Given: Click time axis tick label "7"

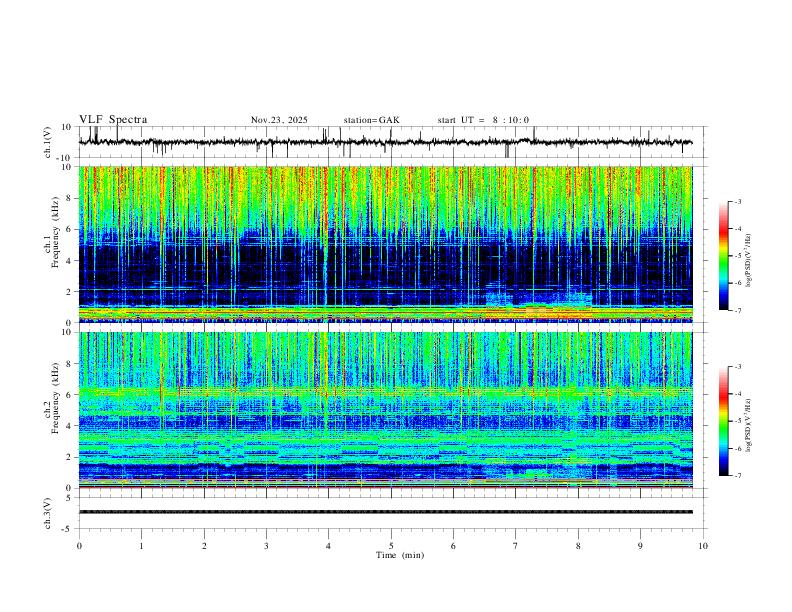Looking at the screenshot, I should click(x=516, y=546).
